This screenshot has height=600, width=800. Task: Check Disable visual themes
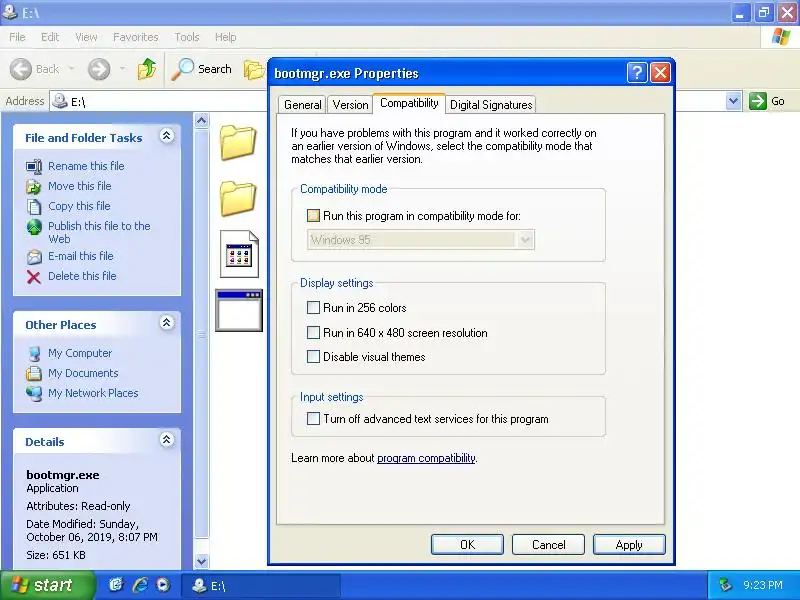point(313,356)
